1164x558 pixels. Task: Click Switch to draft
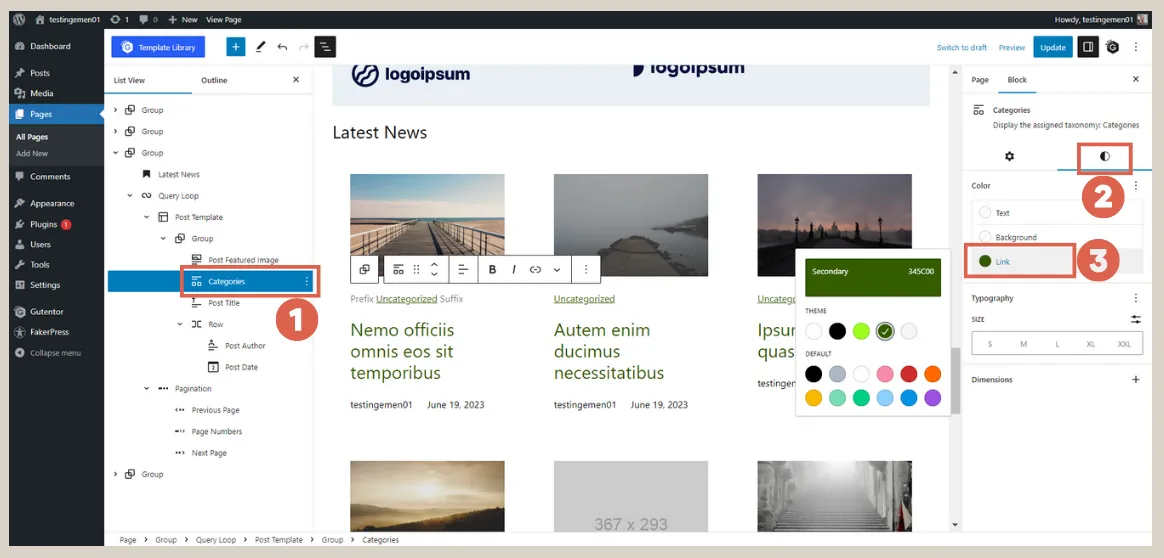point(962,47)
